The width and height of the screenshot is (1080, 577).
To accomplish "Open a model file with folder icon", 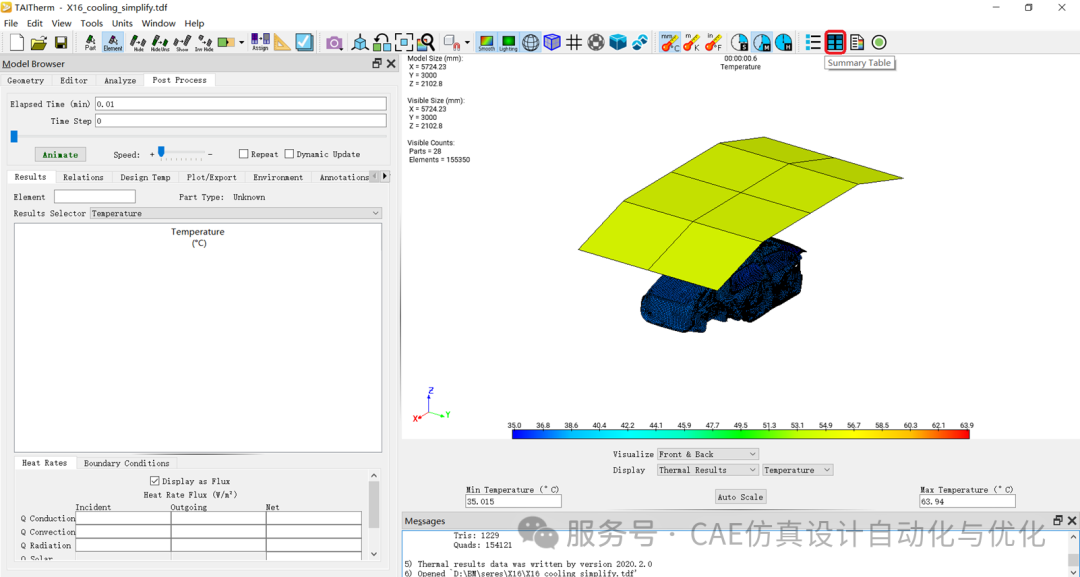I will pyautogui.click(x=39, y=43).
